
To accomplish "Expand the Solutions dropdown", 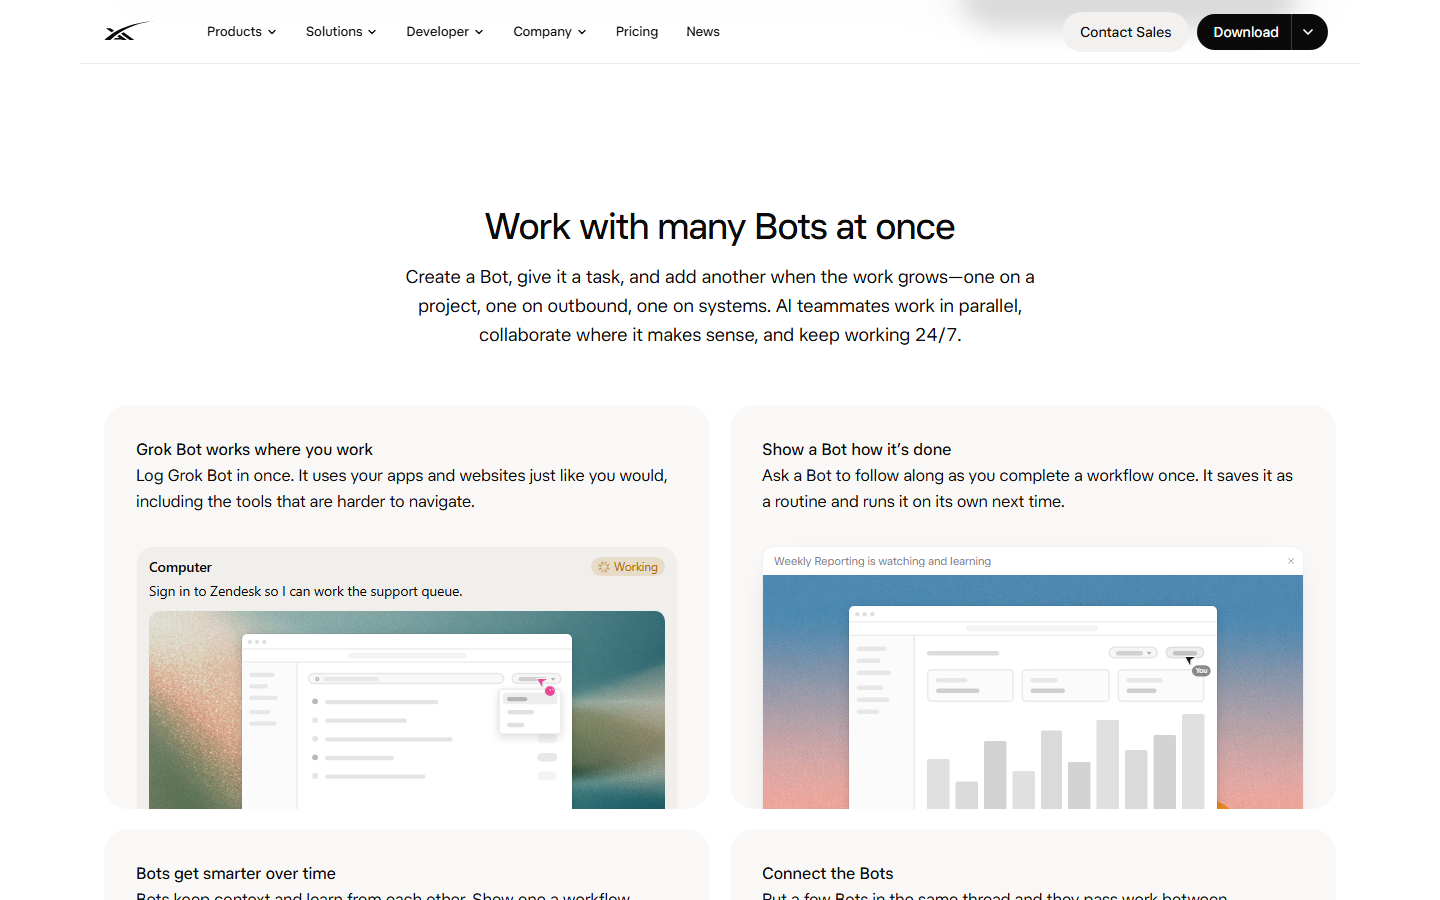I will [x=341, y=32].
